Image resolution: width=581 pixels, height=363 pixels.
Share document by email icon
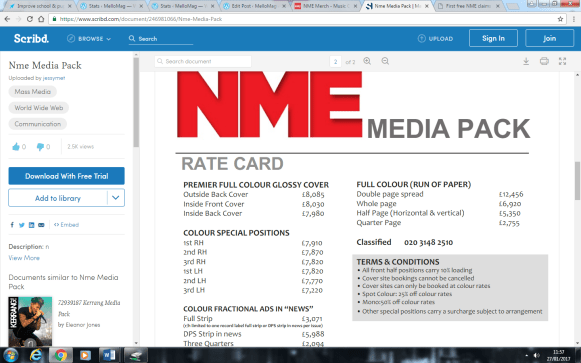point(41,225)
